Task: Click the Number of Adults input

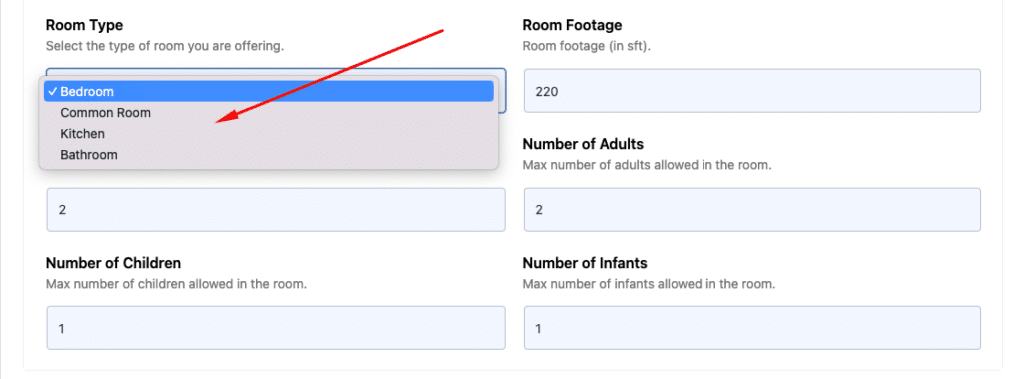Action: [x=752, y=209]
